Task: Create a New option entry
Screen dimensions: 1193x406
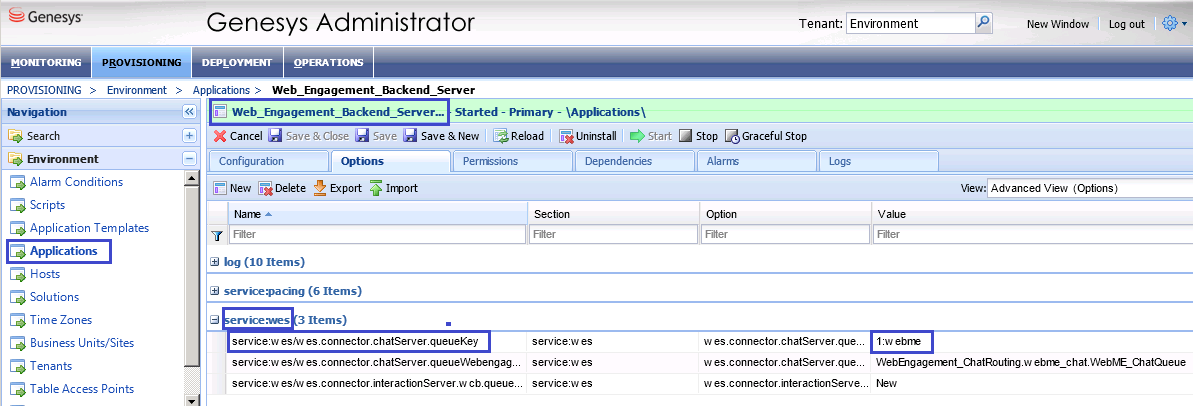Action: 232,188
